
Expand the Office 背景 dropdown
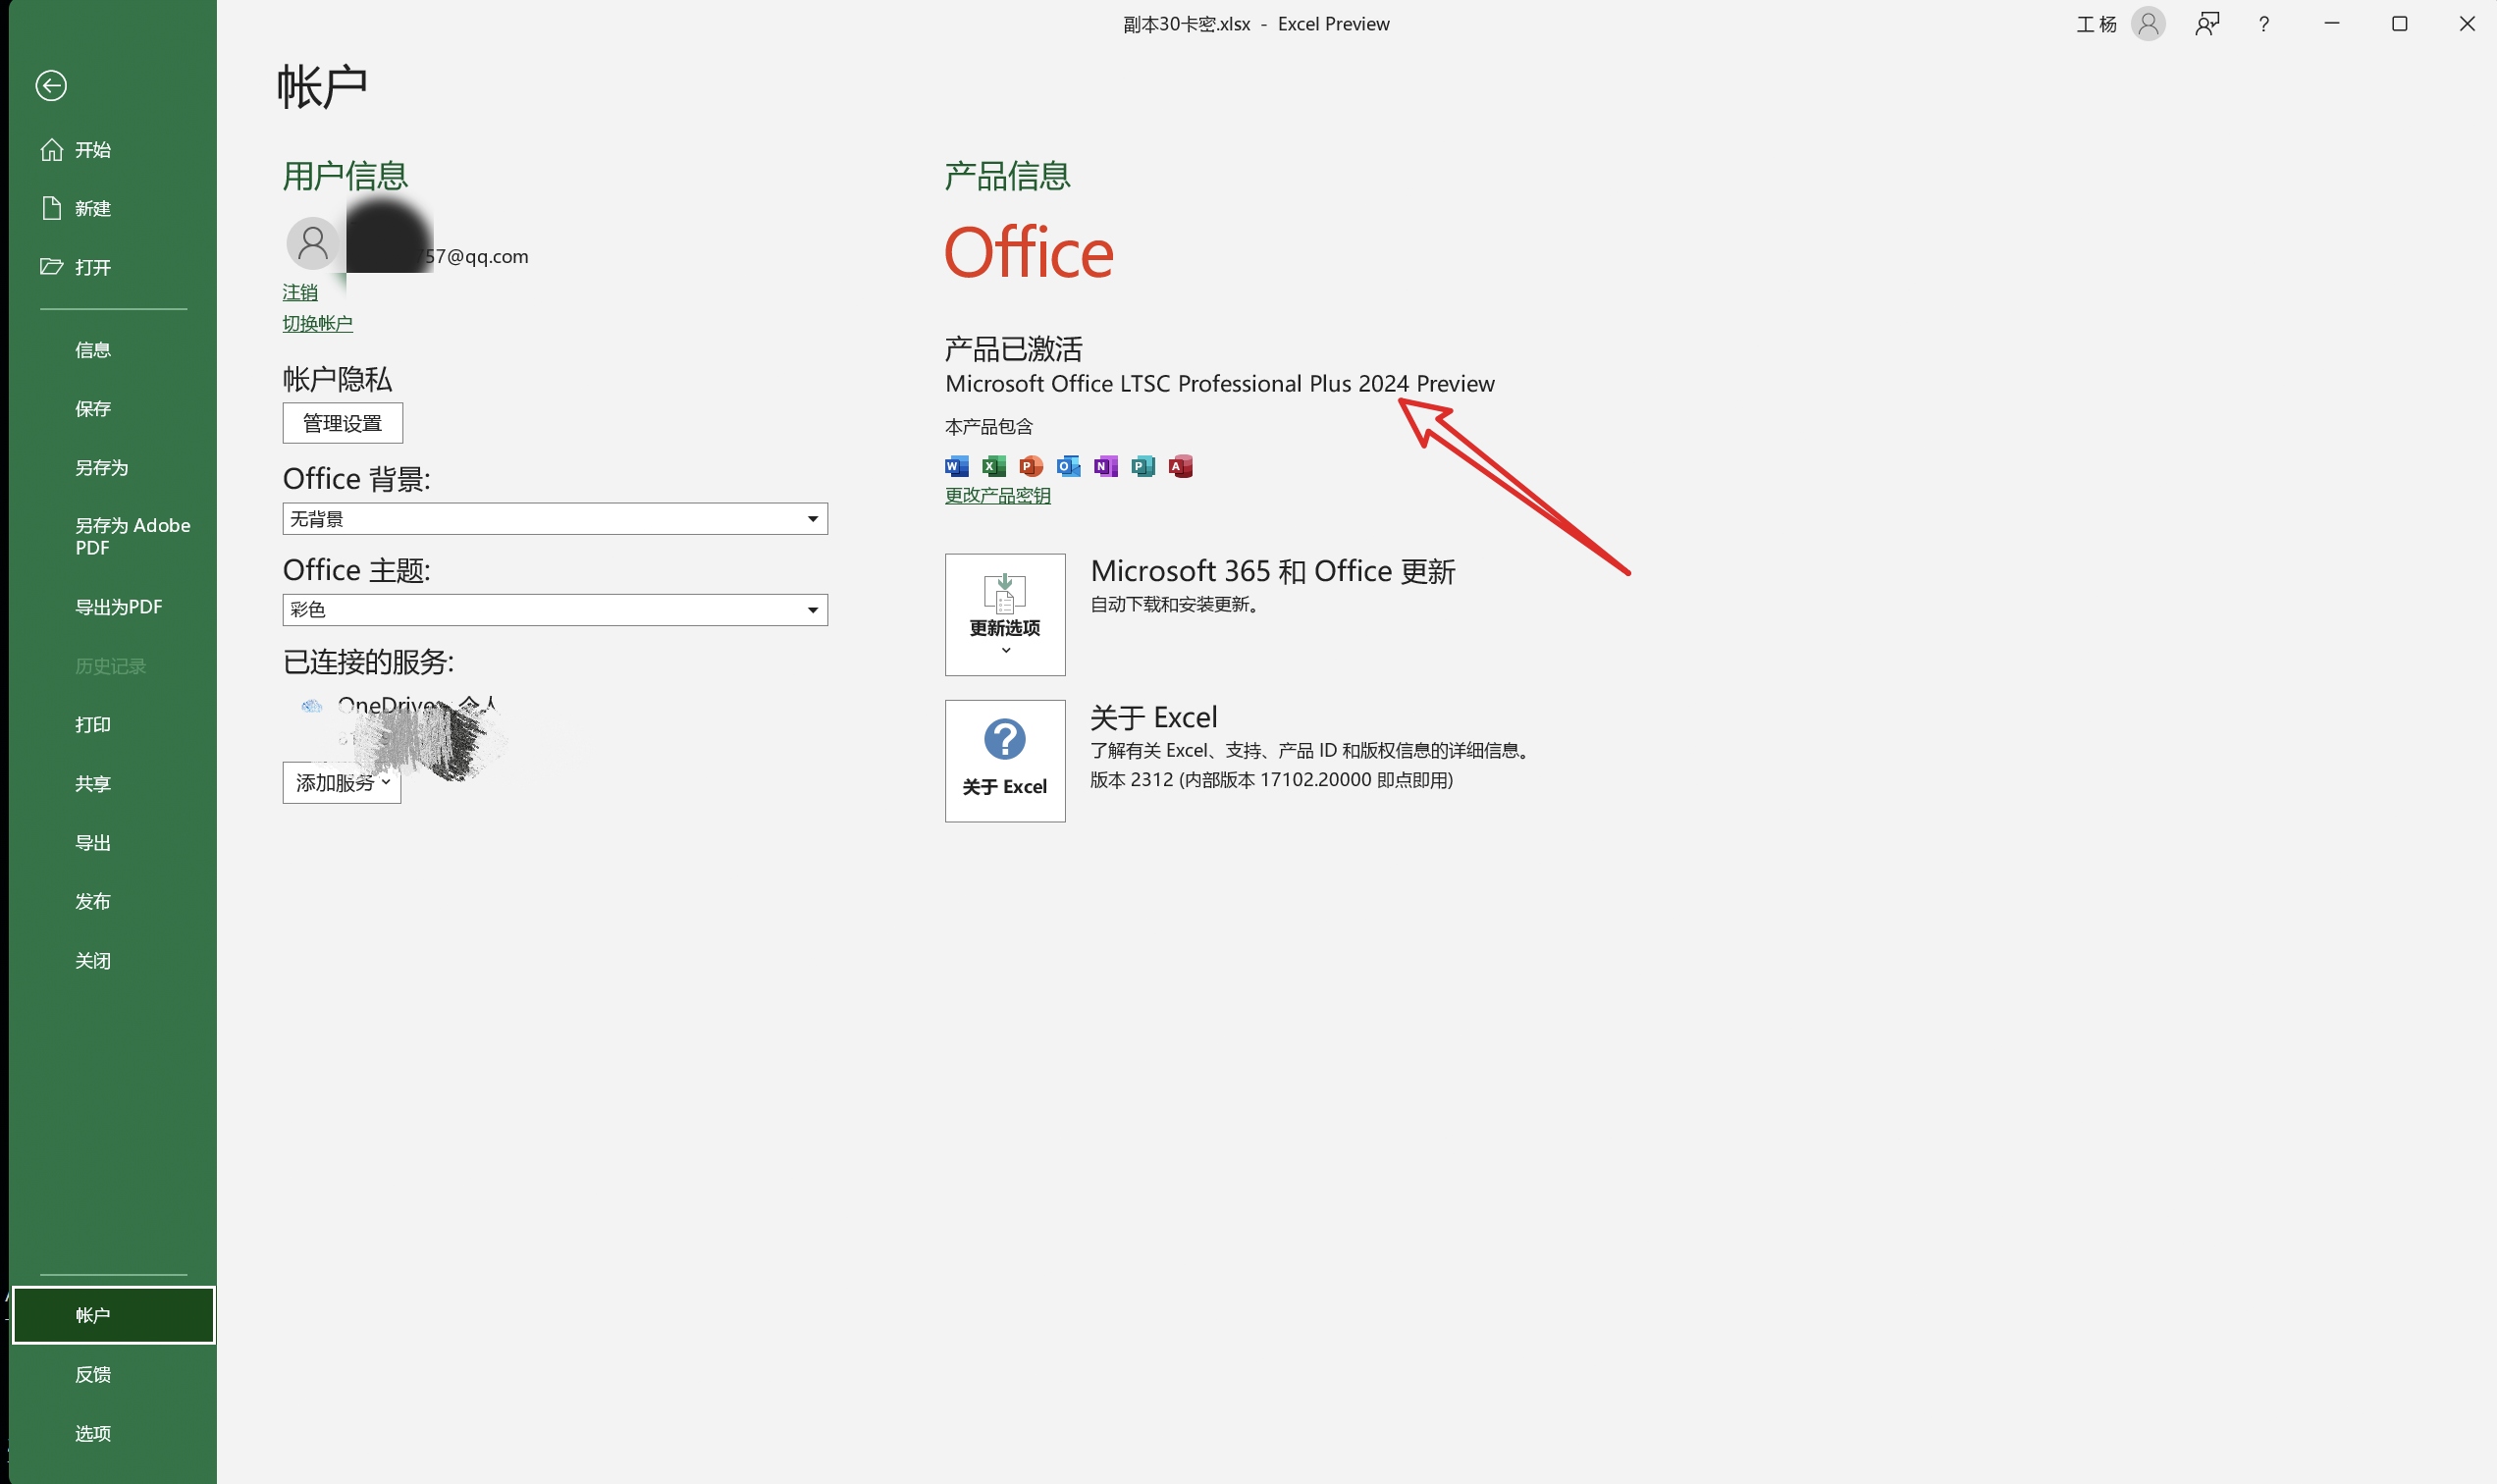point(812,519)
